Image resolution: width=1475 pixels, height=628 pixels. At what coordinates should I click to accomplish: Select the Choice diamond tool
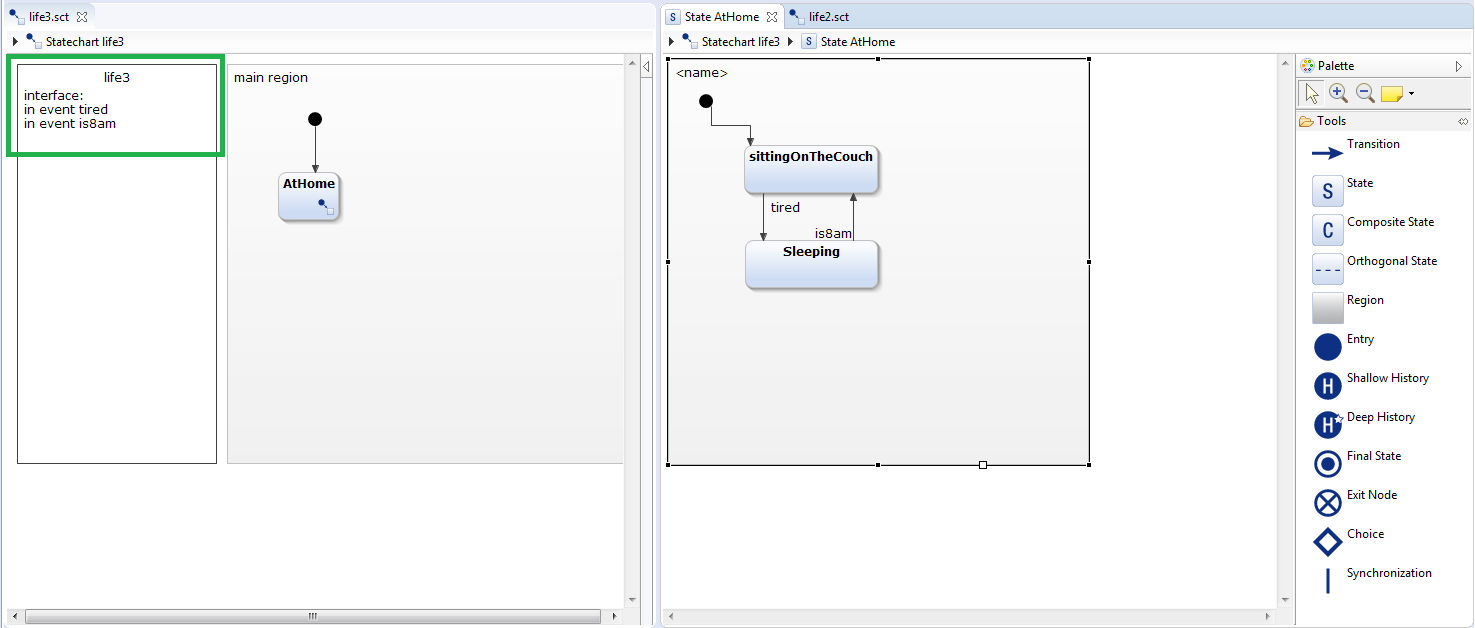(x=1327, y=542)
